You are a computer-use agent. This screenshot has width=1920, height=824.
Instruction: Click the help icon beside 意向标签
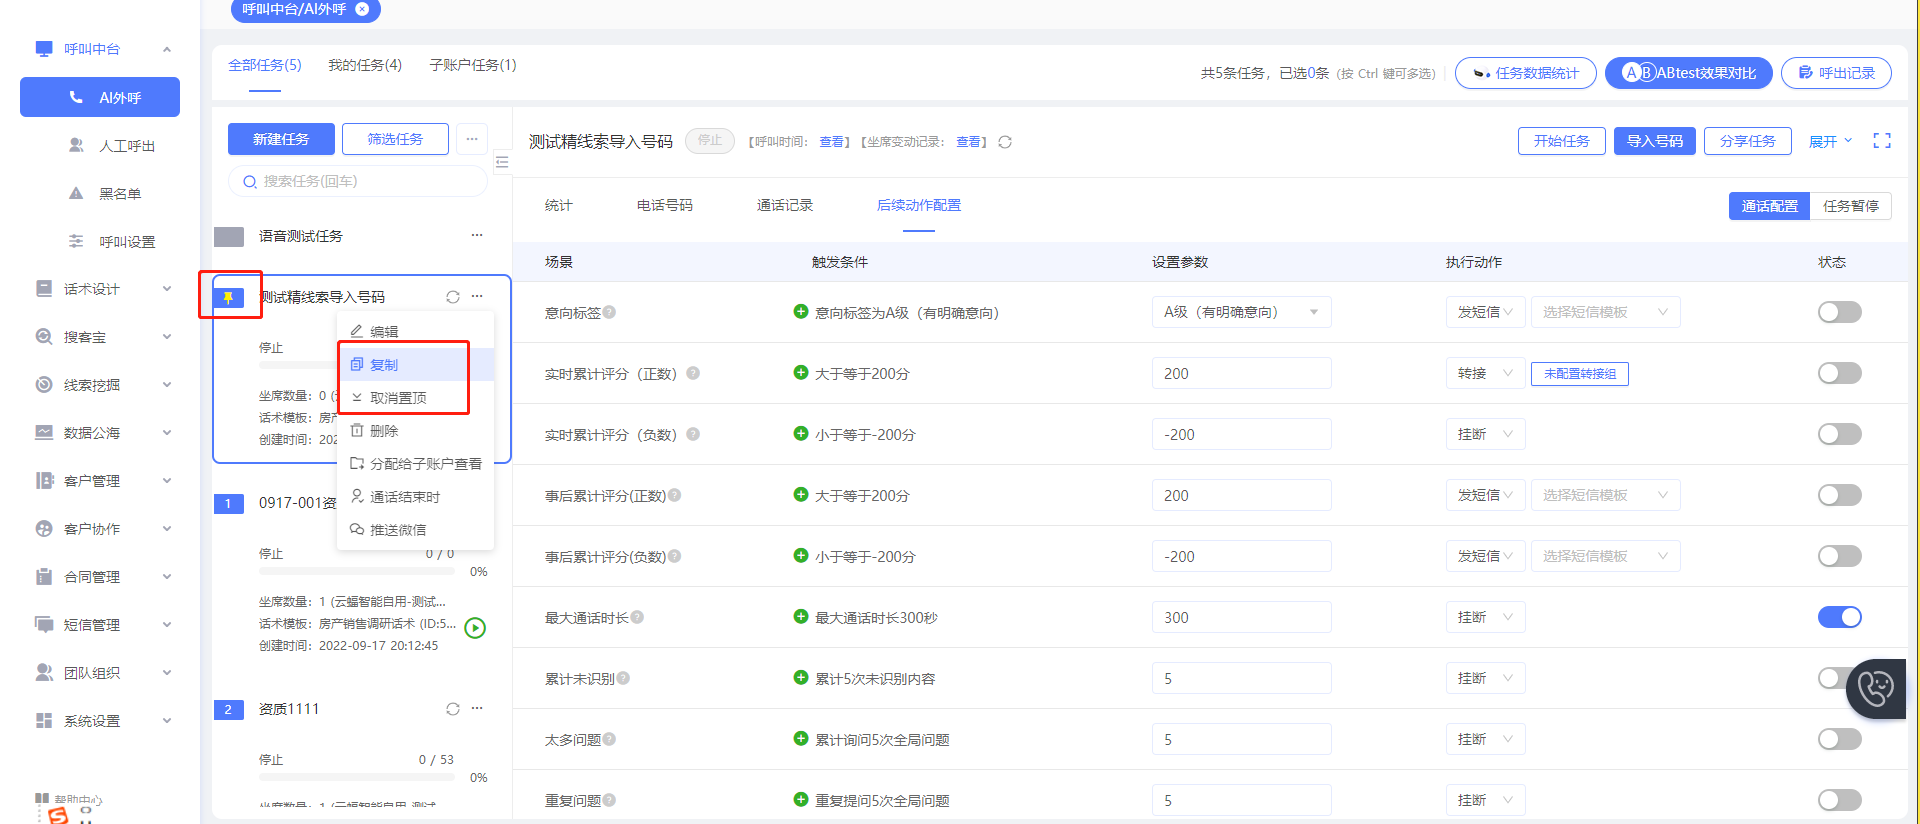coord(609,312)
